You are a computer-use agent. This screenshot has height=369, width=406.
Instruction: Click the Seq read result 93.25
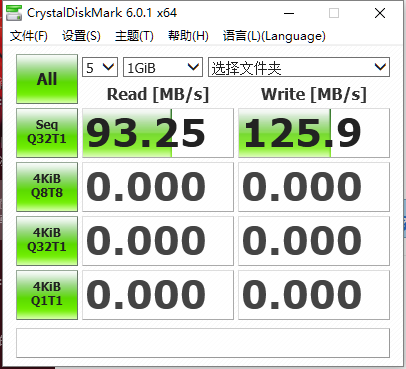(158, 133)
